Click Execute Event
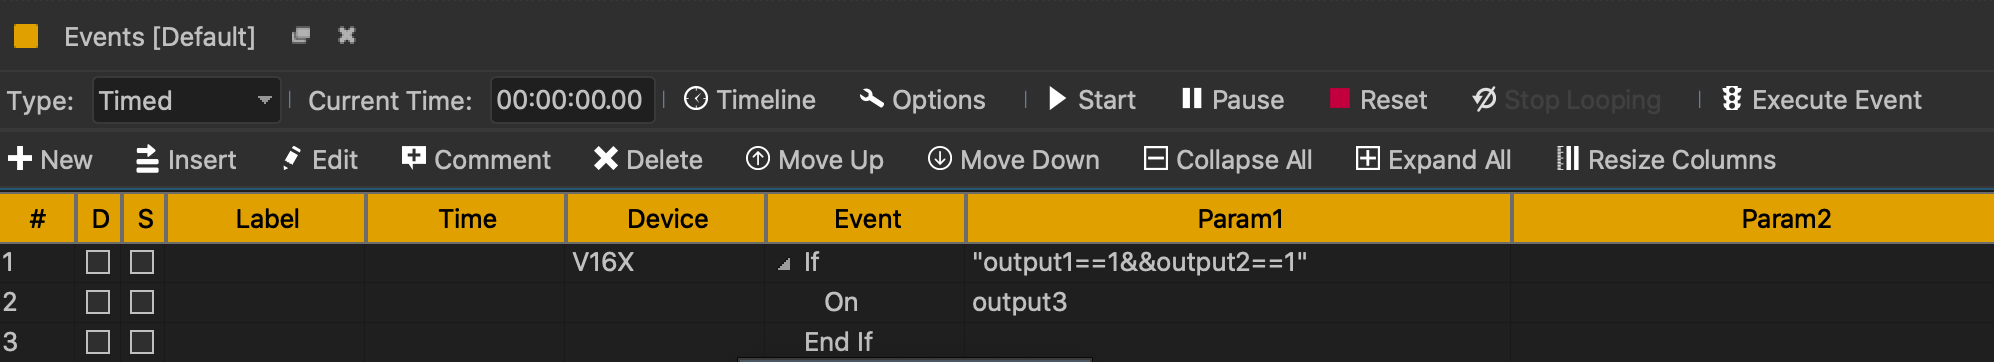 1821,100
